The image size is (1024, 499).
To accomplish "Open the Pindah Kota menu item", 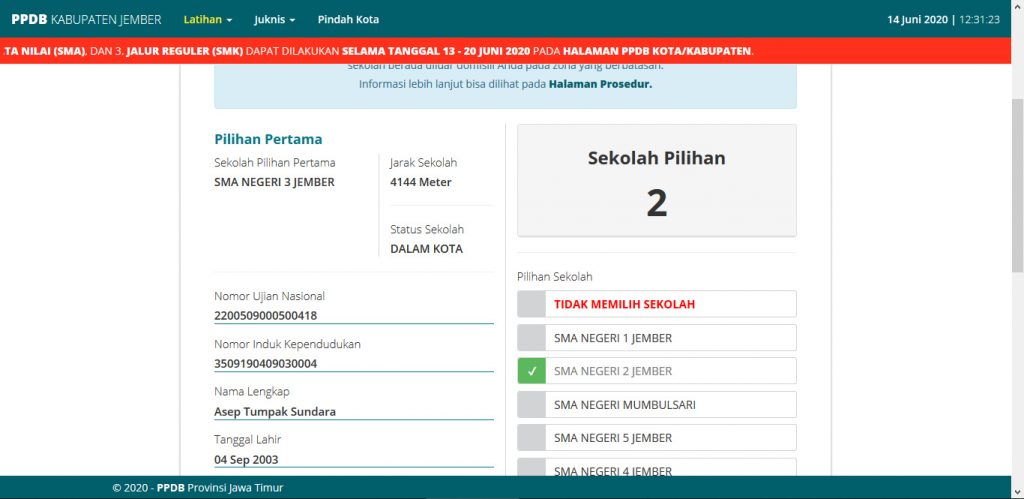I will (x=348, y=19).
